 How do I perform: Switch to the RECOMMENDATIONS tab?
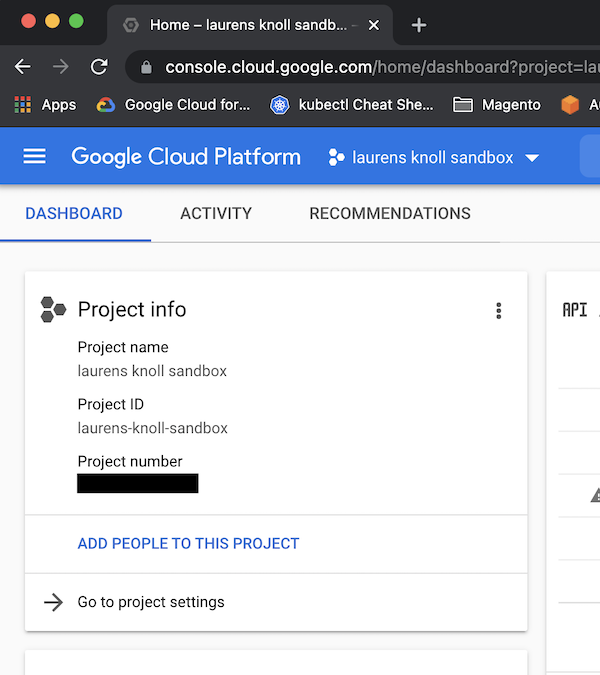click(390, 214)
